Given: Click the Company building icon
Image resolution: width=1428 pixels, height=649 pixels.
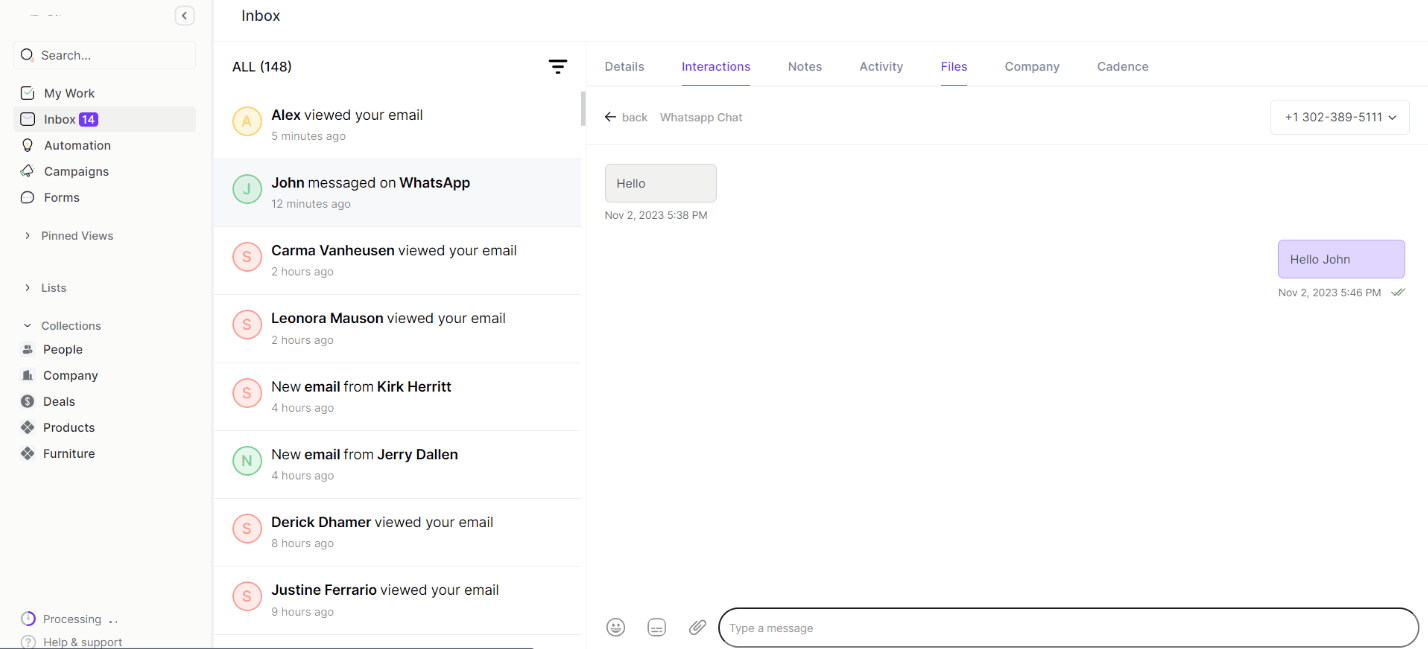Looking at the screenshot, I should tap(28, 375).
